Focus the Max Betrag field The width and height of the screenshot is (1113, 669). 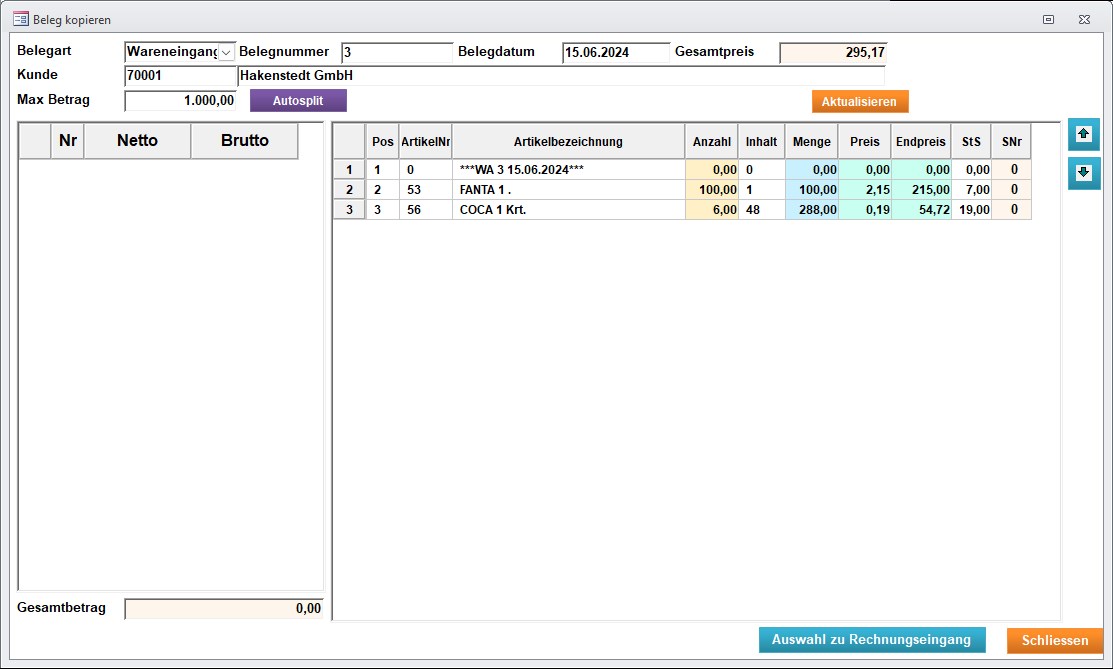click(180, 100)
